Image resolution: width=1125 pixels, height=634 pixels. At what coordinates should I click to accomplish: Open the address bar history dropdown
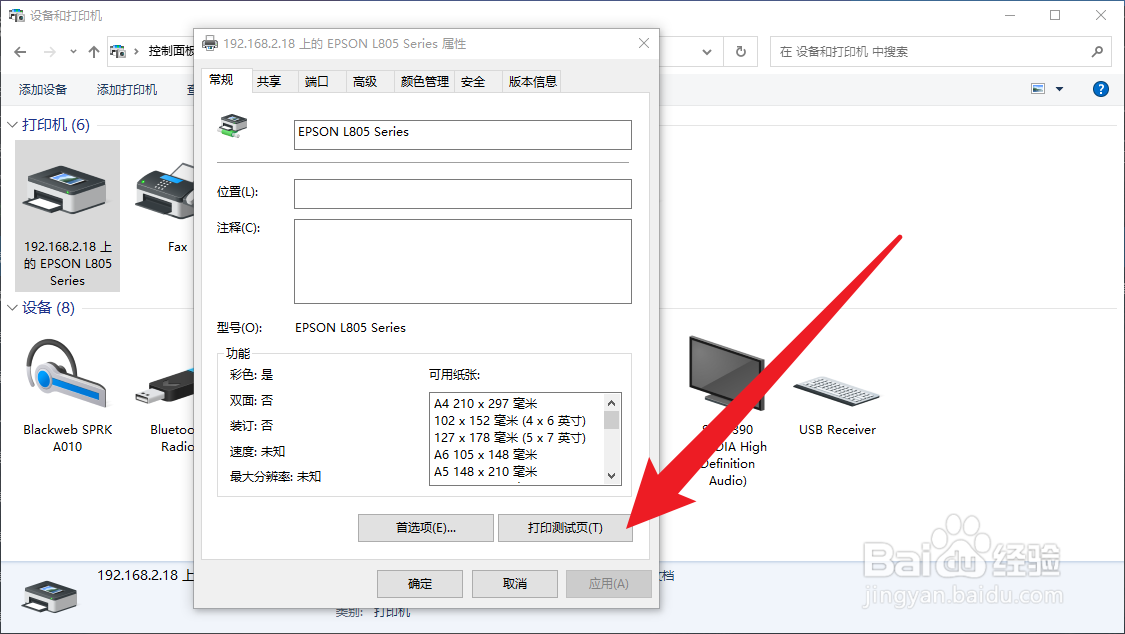(707, 52)
